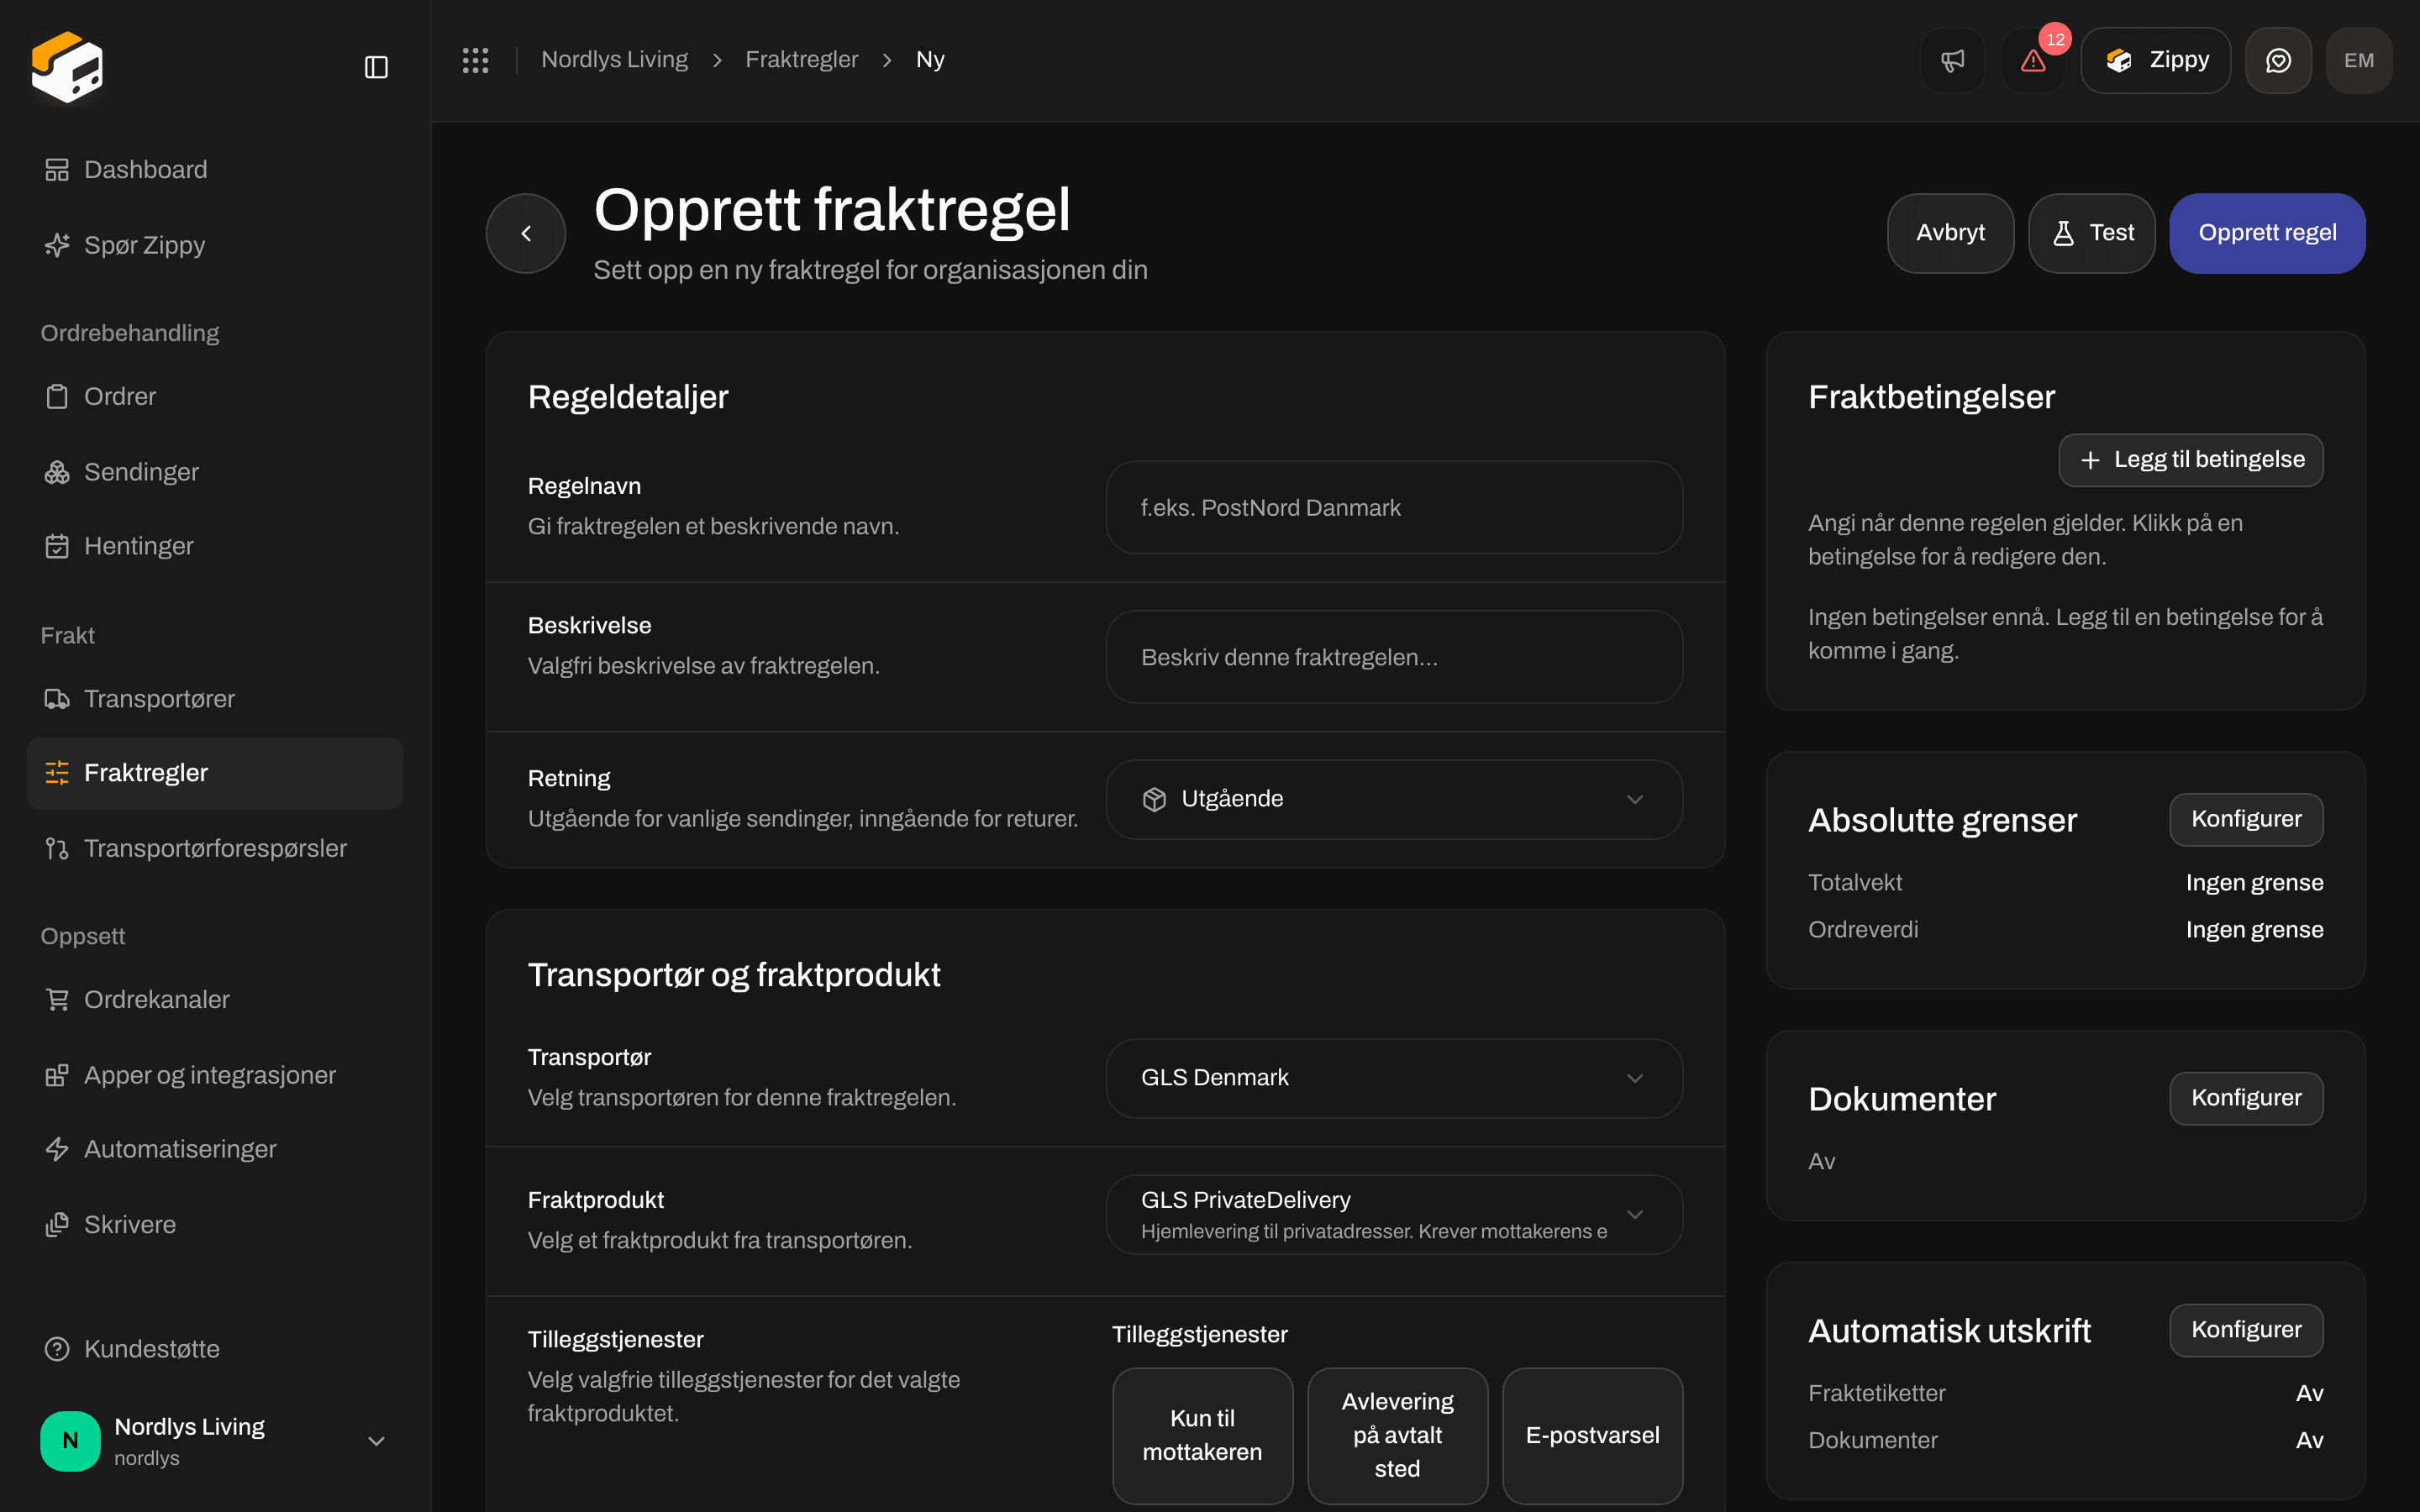Open the Retning dropdown showing Utgående
This screenshot has height=1512, width=2420.
pos(1394,799)
